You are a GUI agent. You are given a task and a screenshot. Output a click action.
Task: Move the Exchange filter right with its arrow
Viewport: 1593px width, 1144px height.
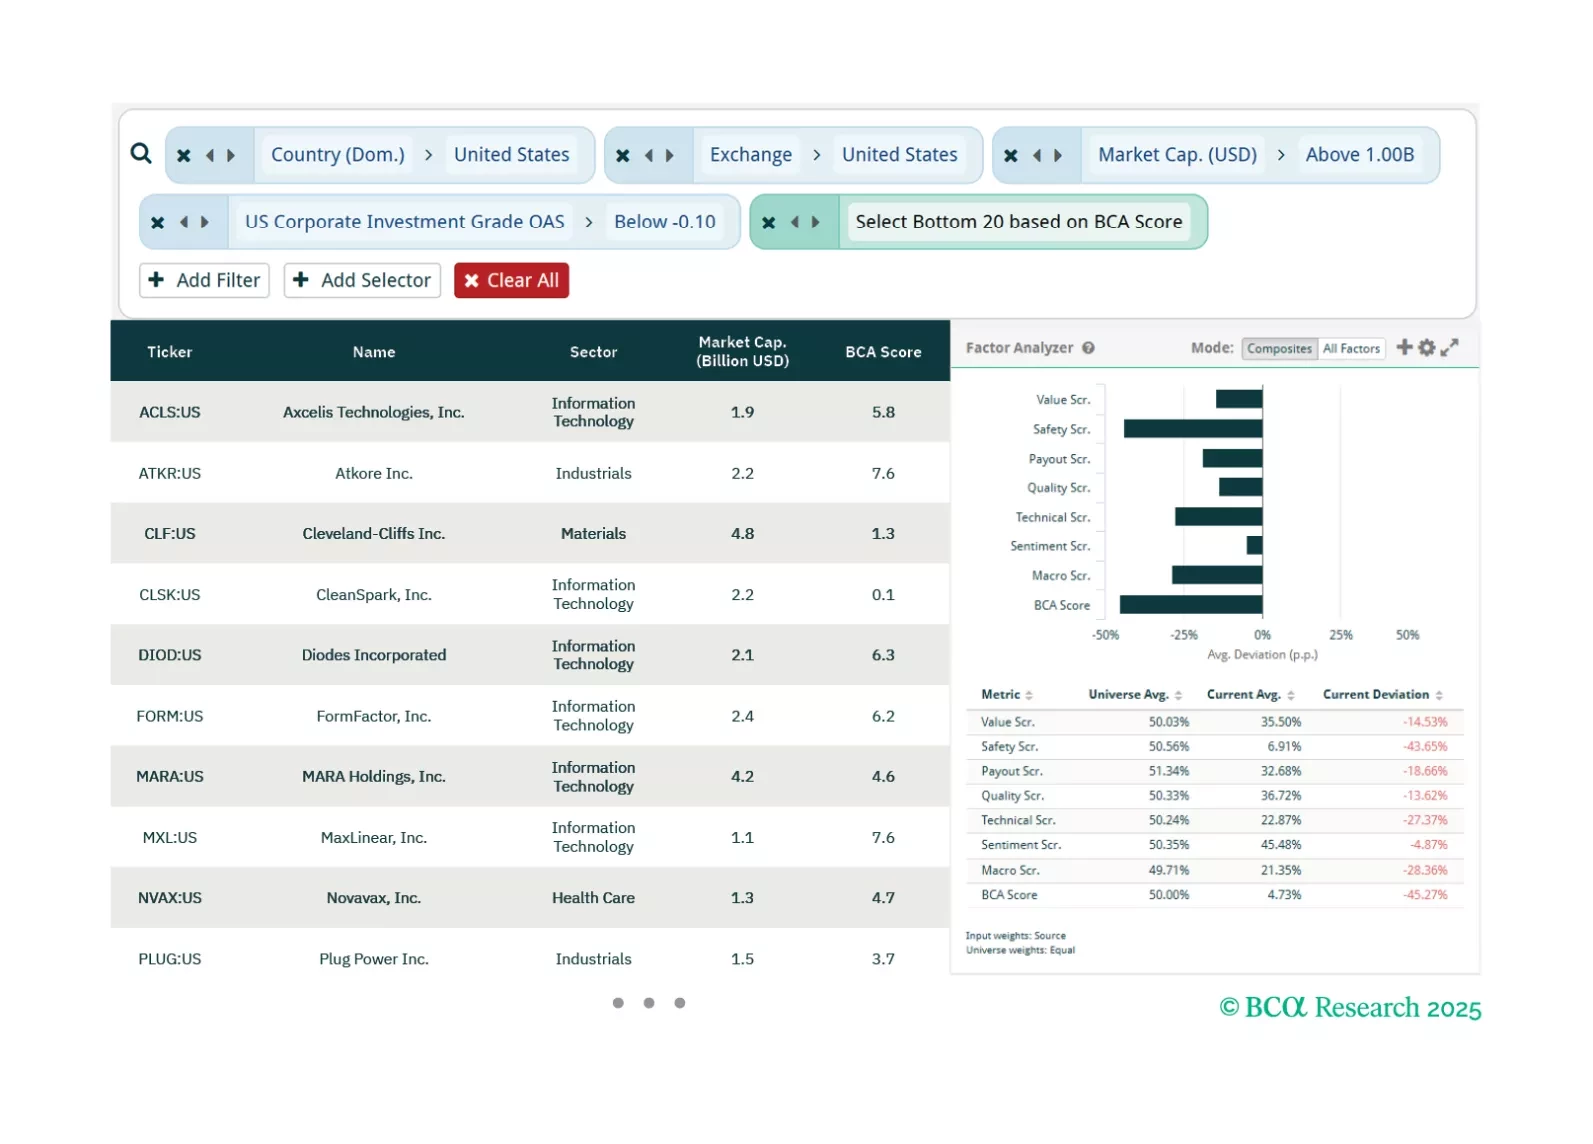click(670, 156)
